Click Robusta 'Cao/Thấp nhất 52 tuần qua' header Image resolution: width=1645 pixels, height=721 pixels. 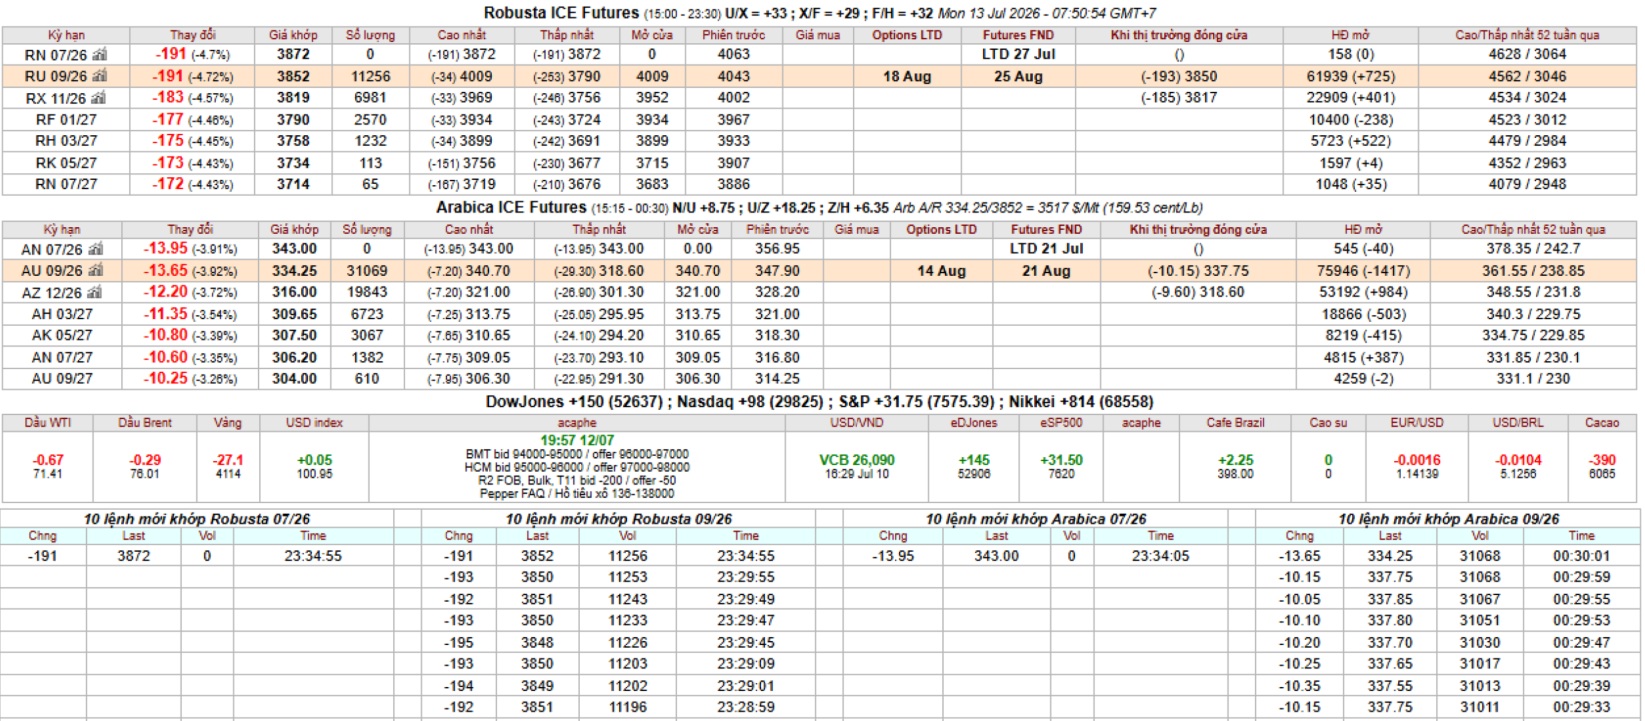1527,35
